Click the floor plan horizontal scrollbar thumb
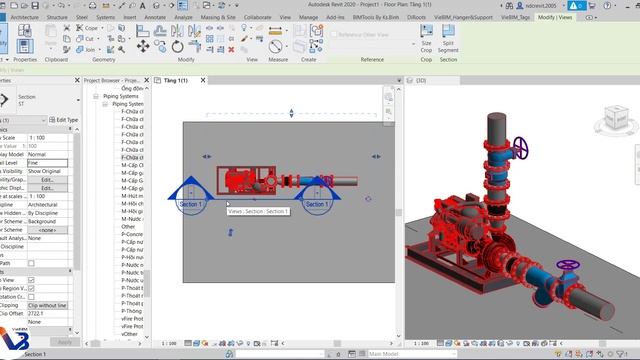Image resolution: width=640 pixels, height=360 pixels. point(337,343)
